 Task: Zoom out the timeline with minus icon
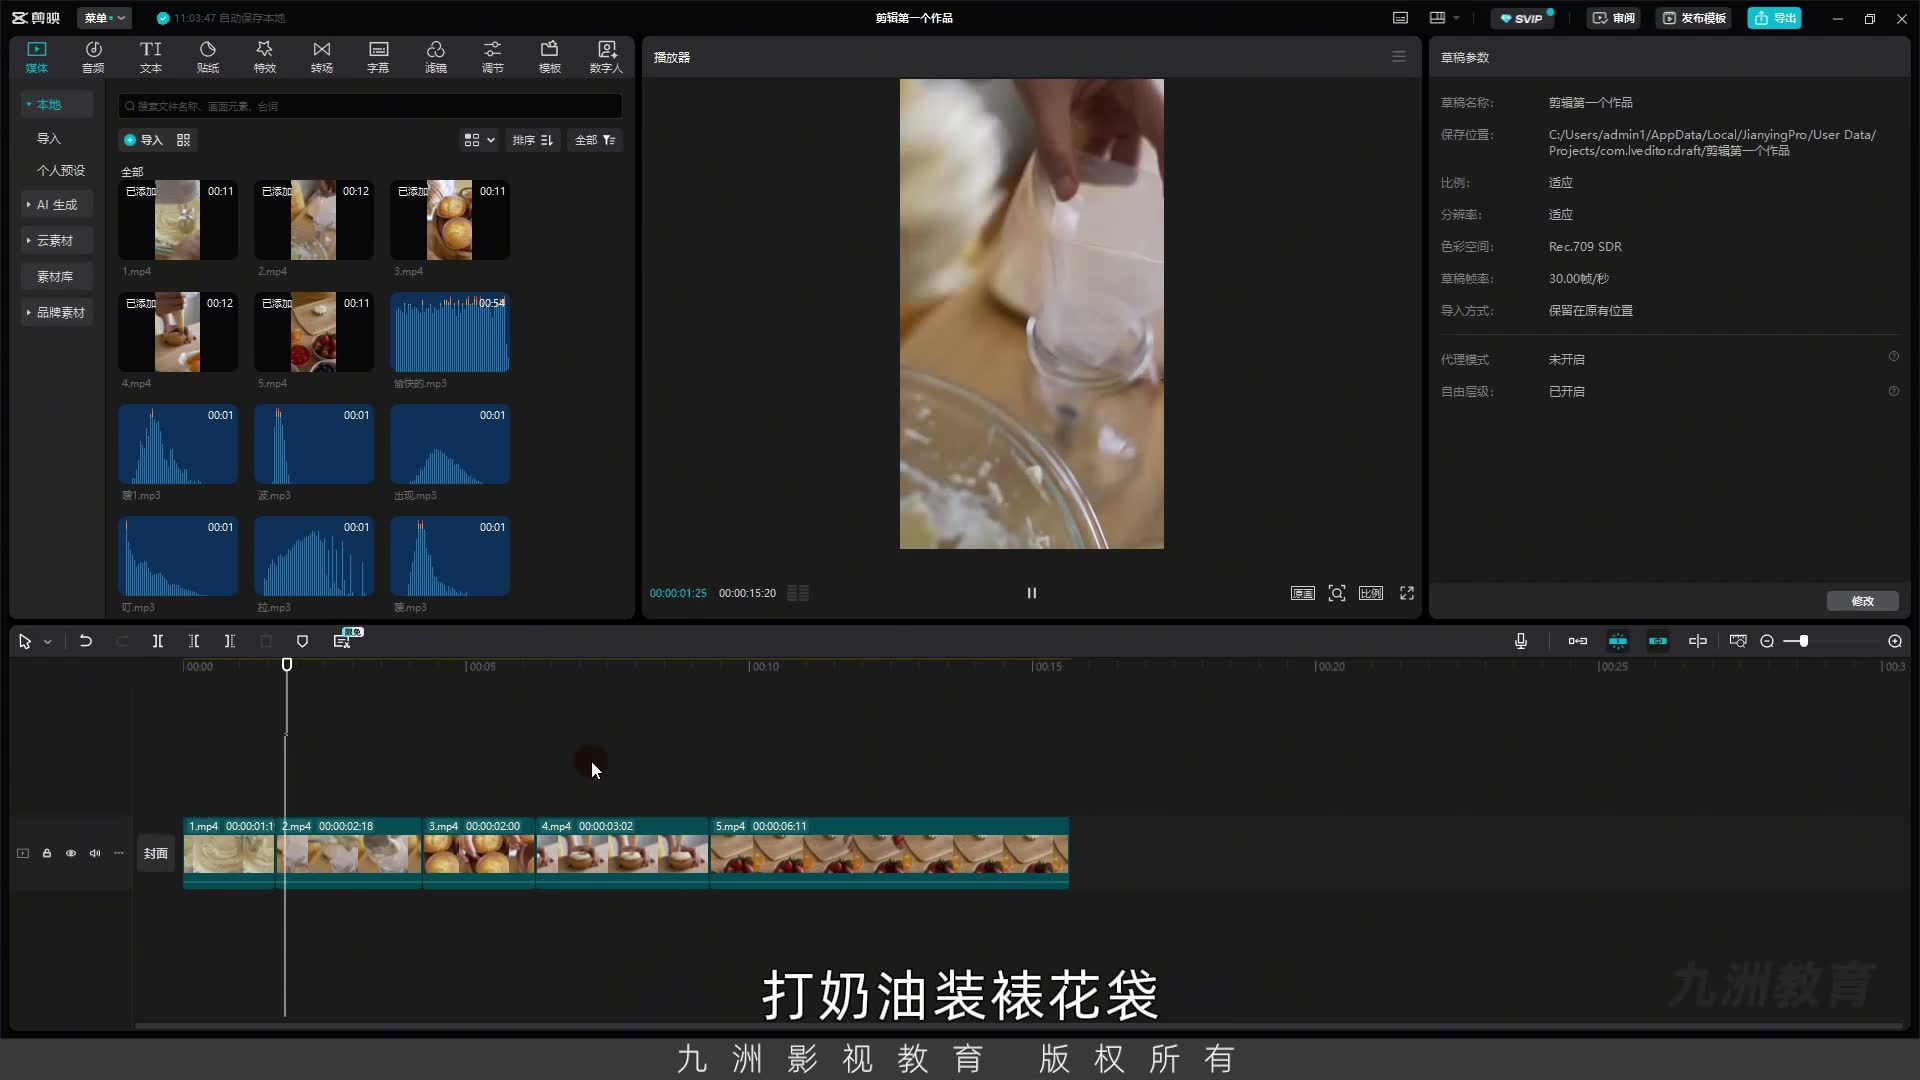(x=1767, y=641)
